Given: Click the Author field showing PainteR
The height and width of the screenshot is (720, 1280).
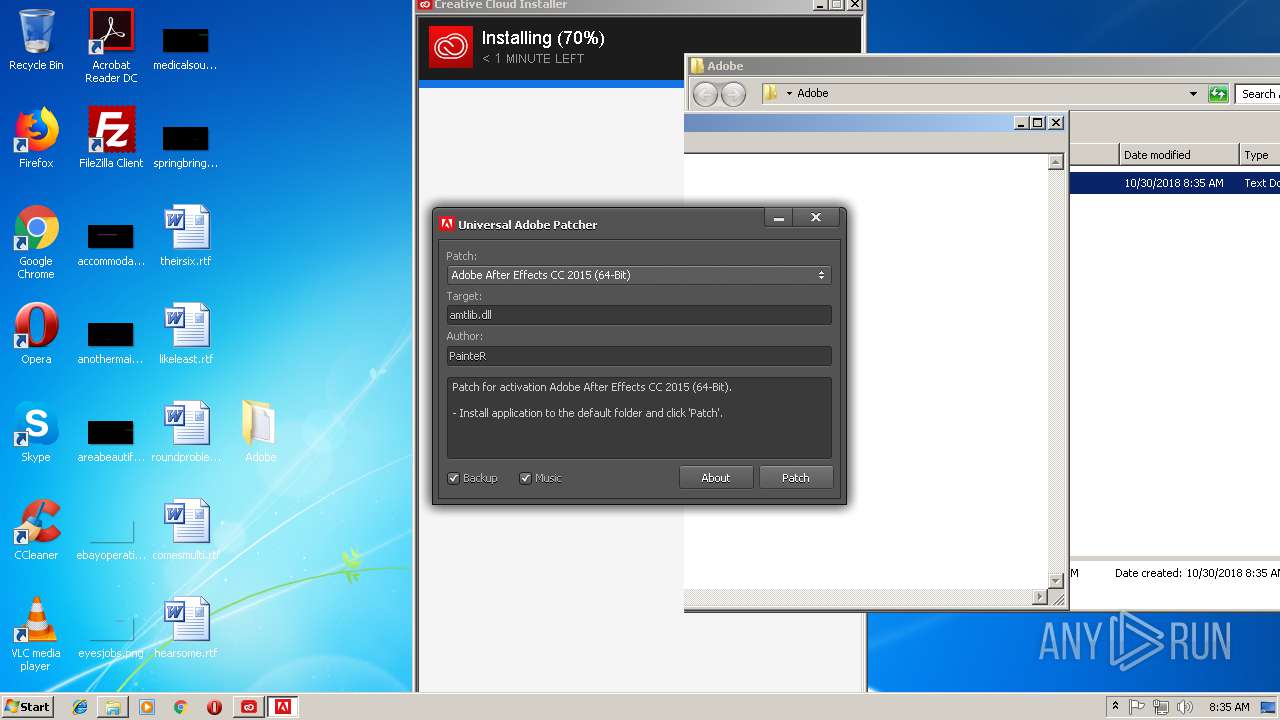Looking at the screenshot, I should [x=638, y=356].
